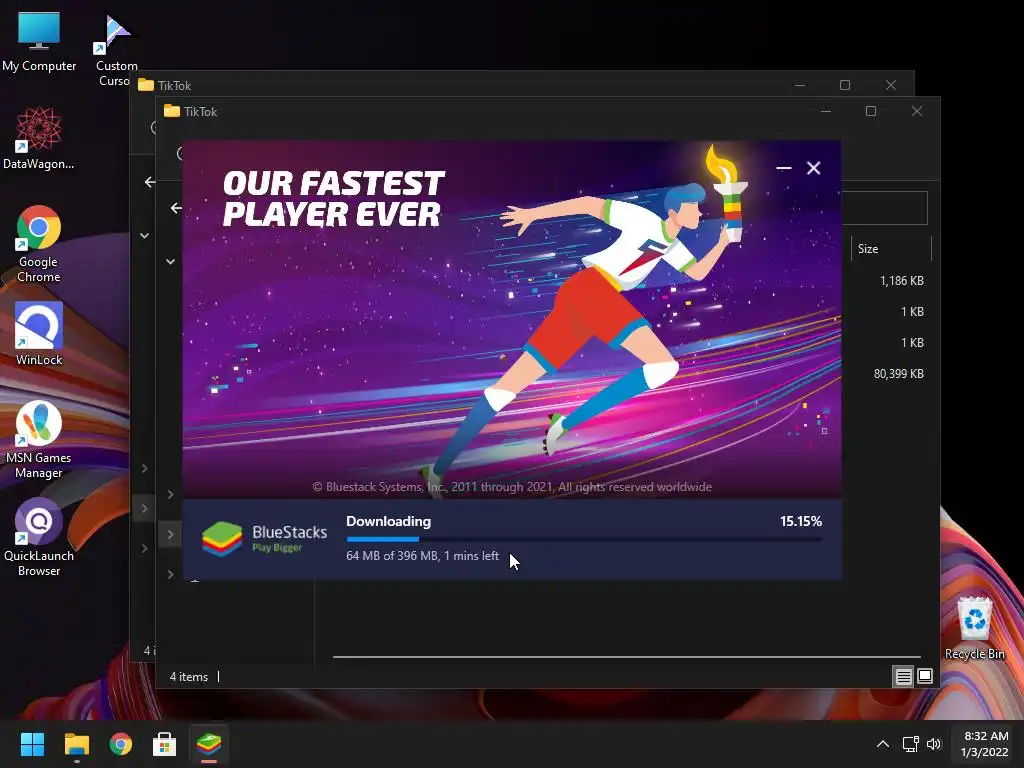
Task: Open DataWagon desktop shortcut
Action: [x=39, y=138]
